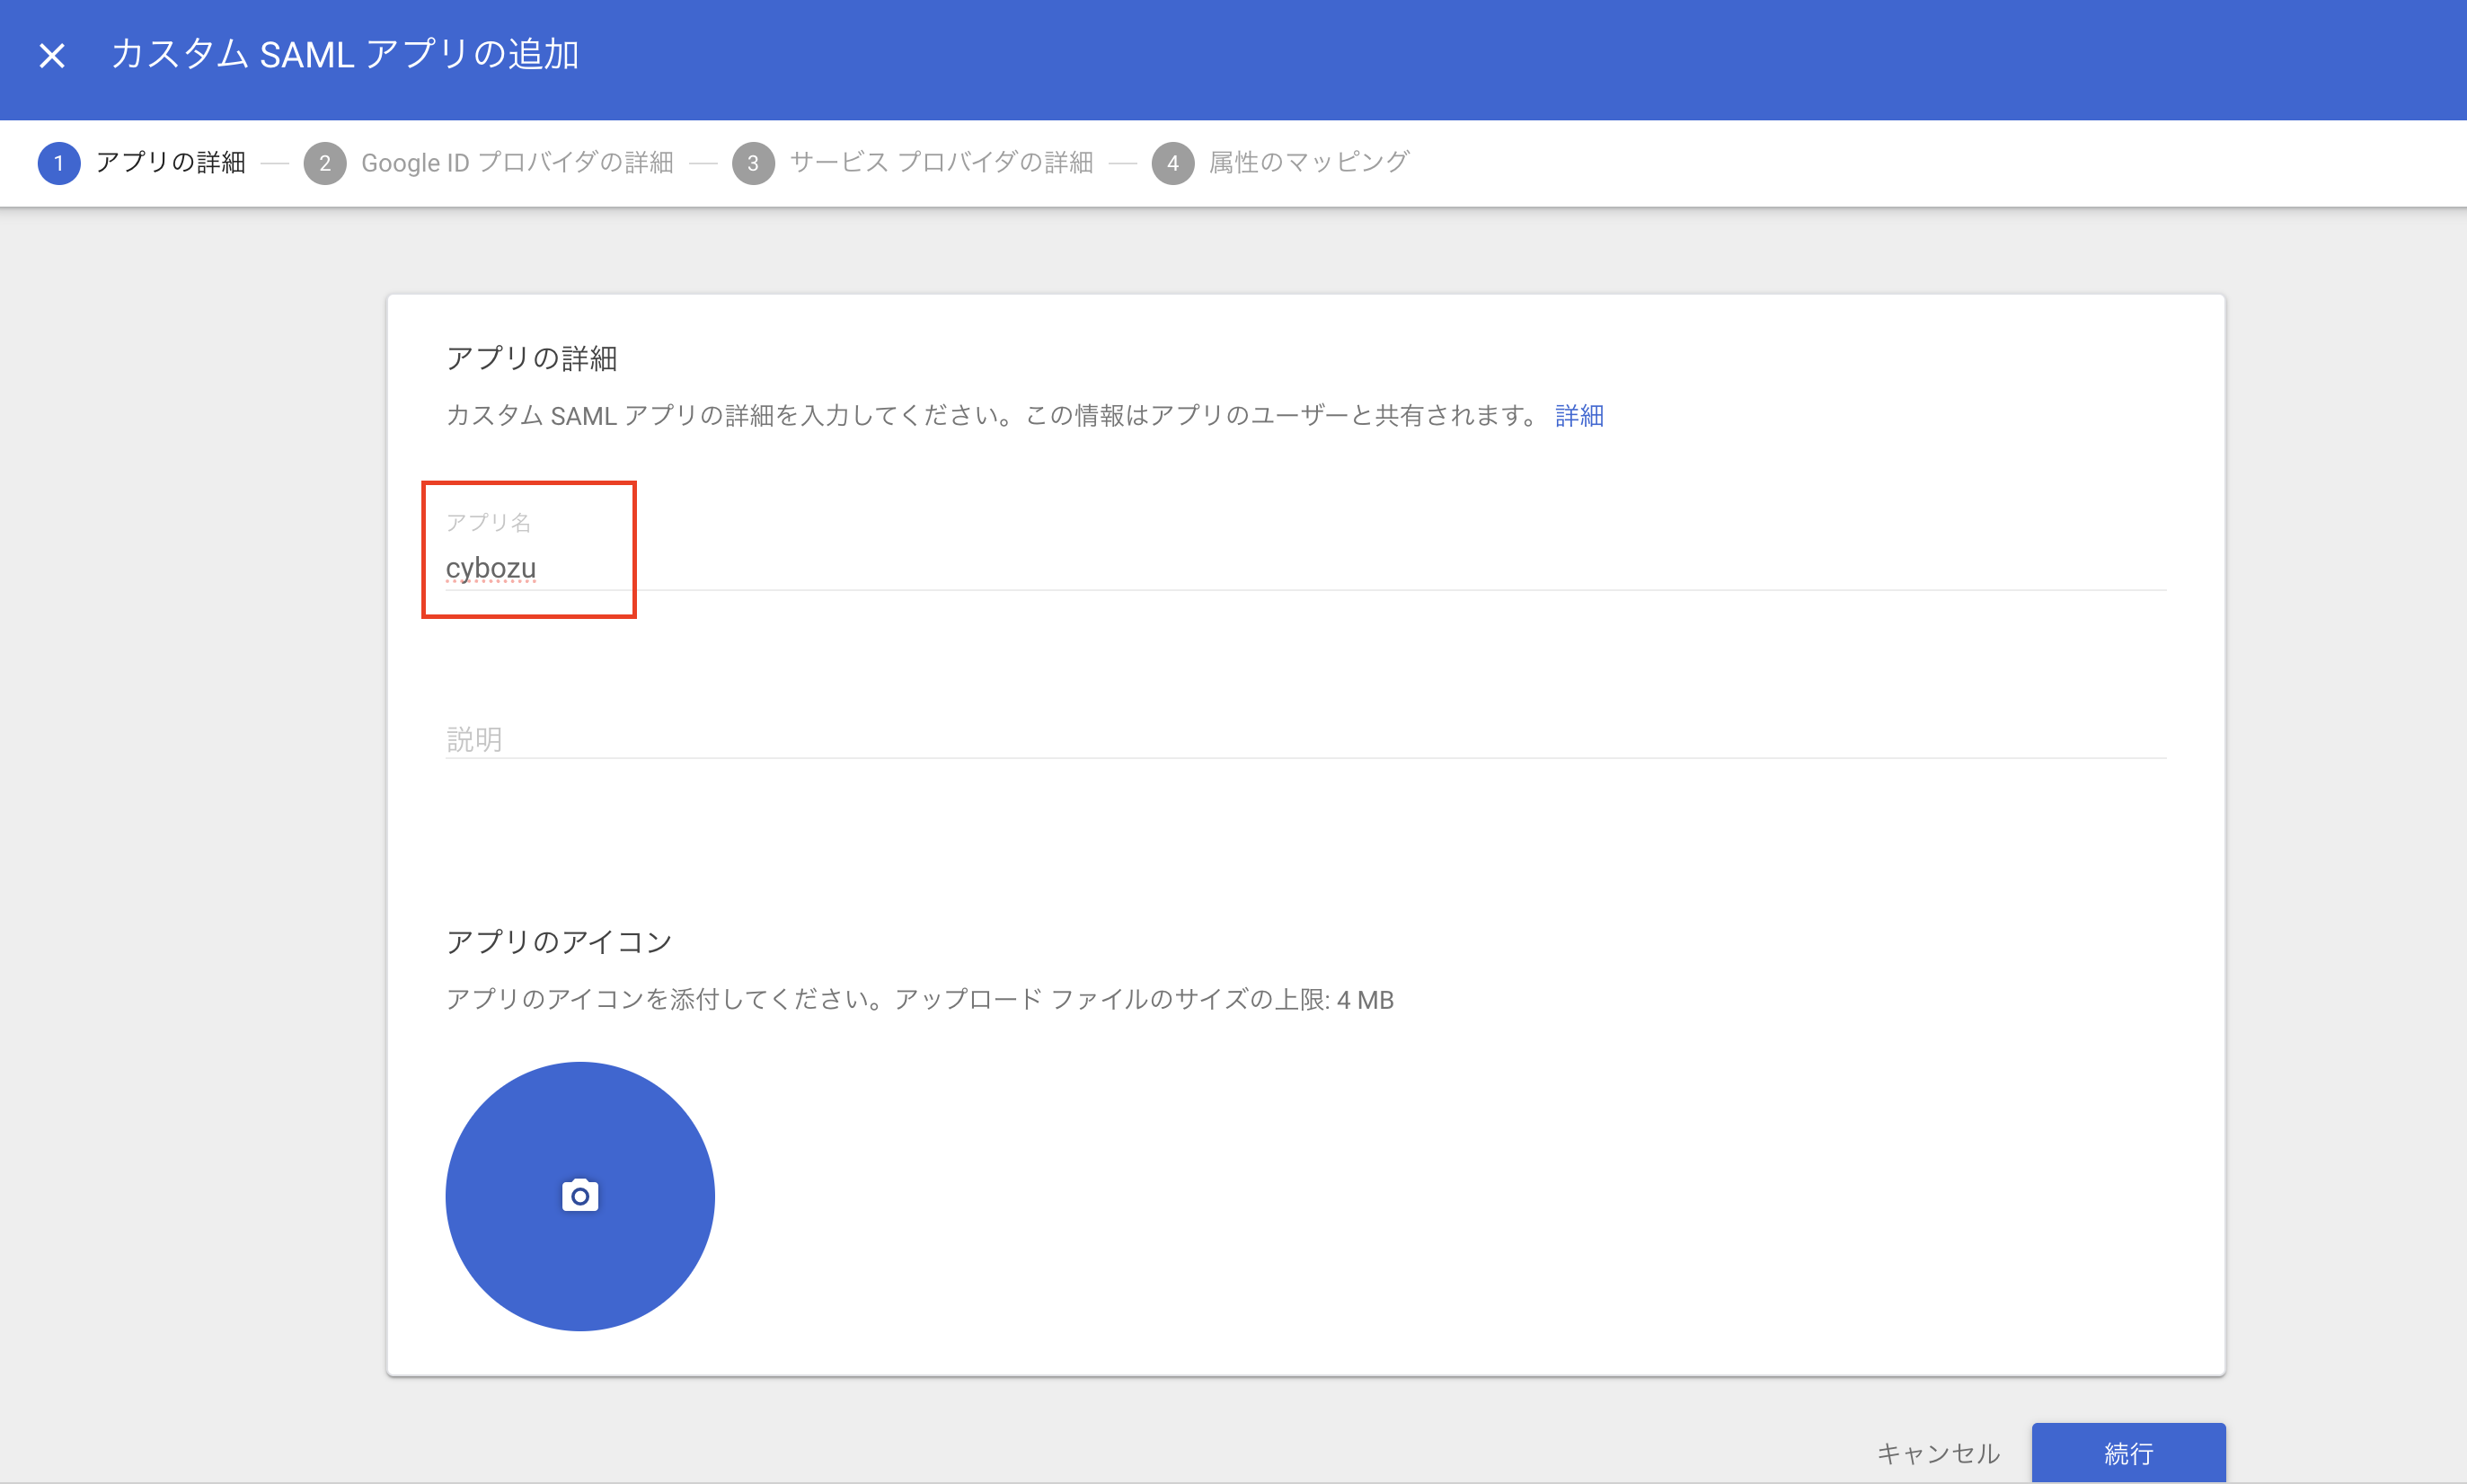The width and height of the screenshot is (2467, 1484).
Task: Click the step 2 numbered circle
Action: (324, 163)
